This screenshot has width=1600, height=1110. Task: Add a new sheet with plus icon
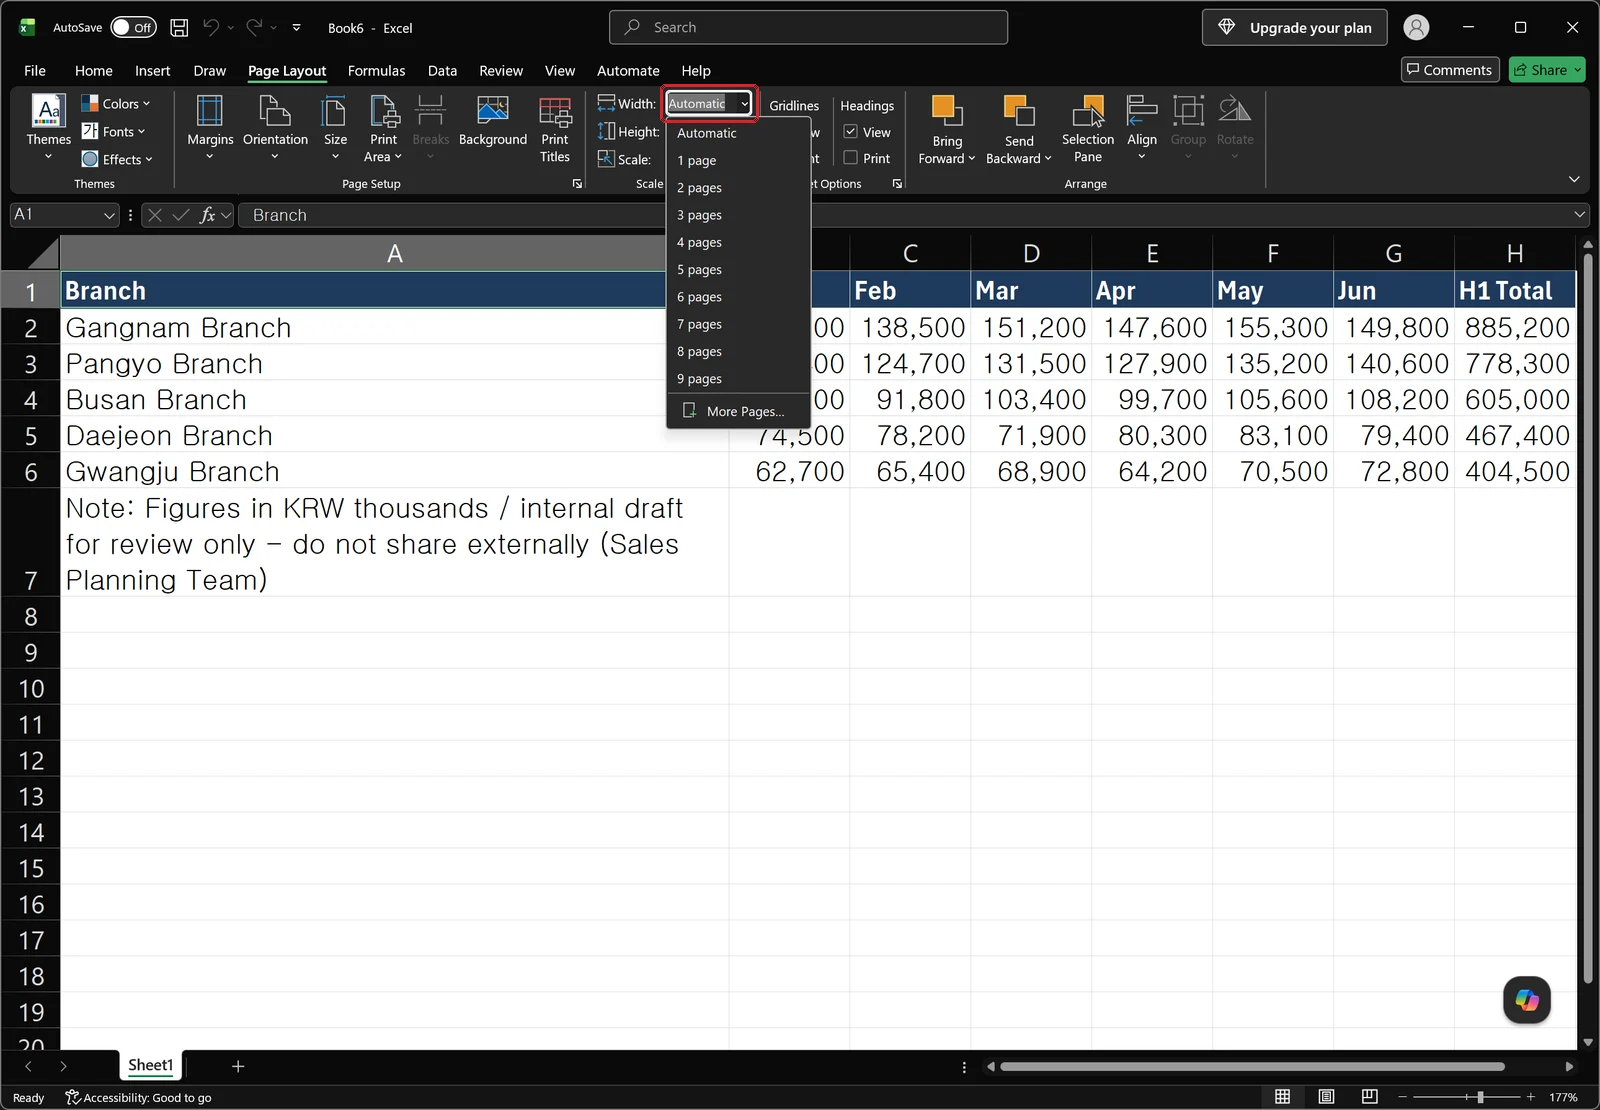(238, 1066)
